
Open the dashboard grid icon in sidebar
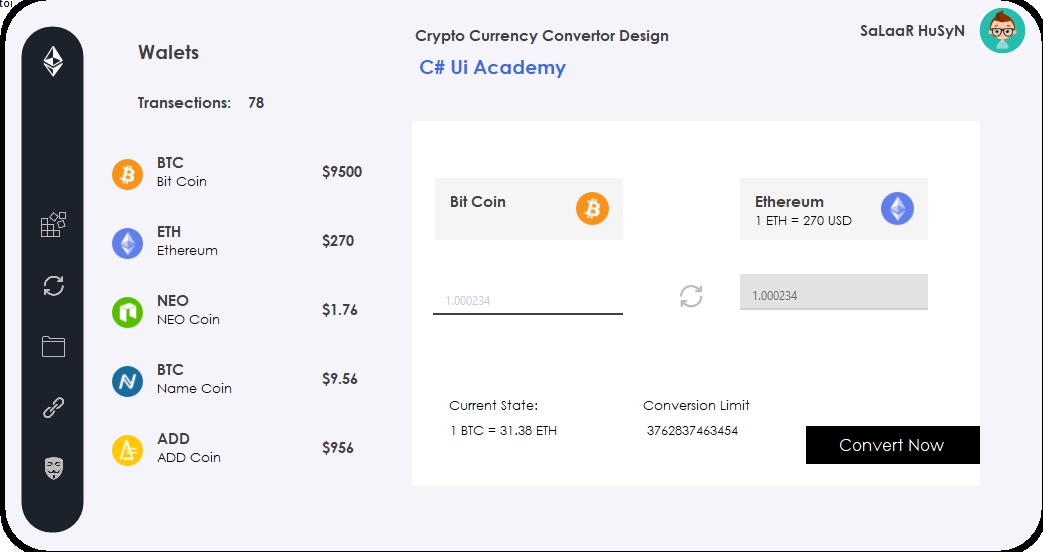pos(53,225)
